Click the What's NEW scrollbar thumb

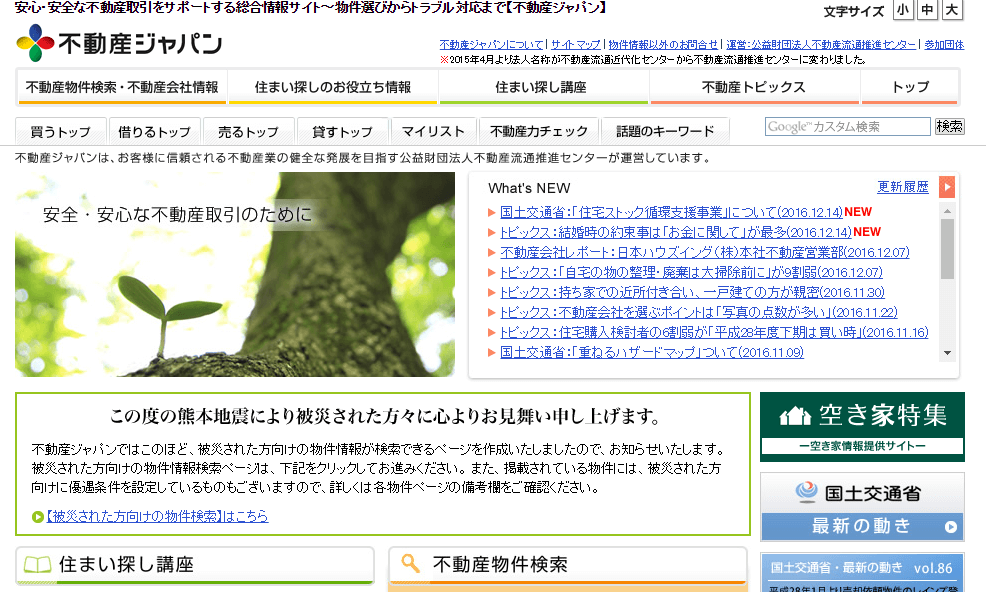(947, 249)
